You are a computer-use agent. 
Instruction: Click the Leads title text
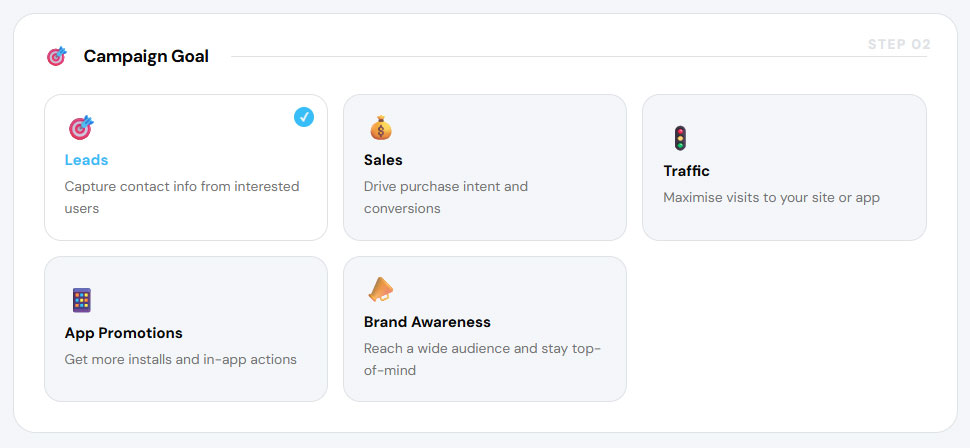(x=86, y=160)
